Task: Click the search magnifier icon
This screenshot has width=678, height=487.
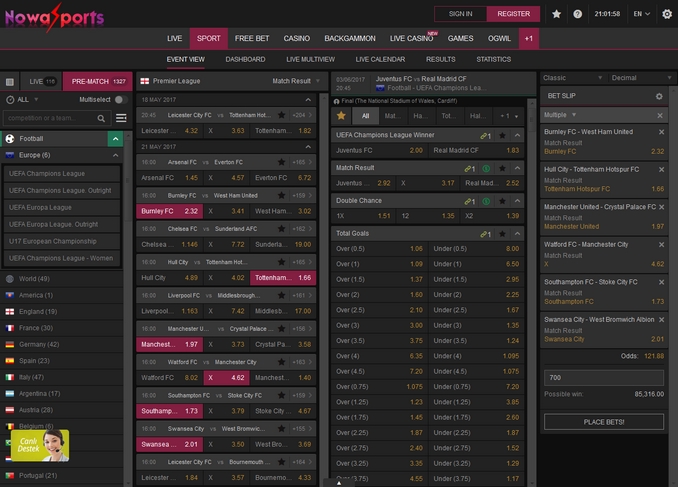Action: click(x=101, y=118)
